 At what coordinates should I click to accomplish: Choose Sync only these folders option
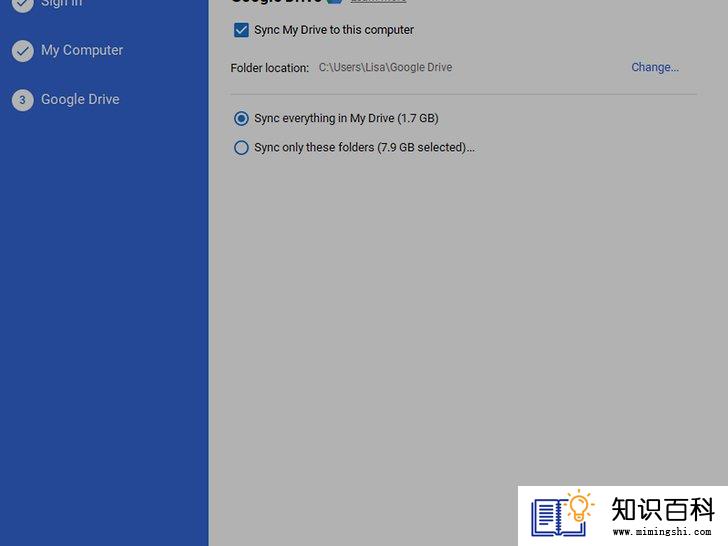(241, 148)
